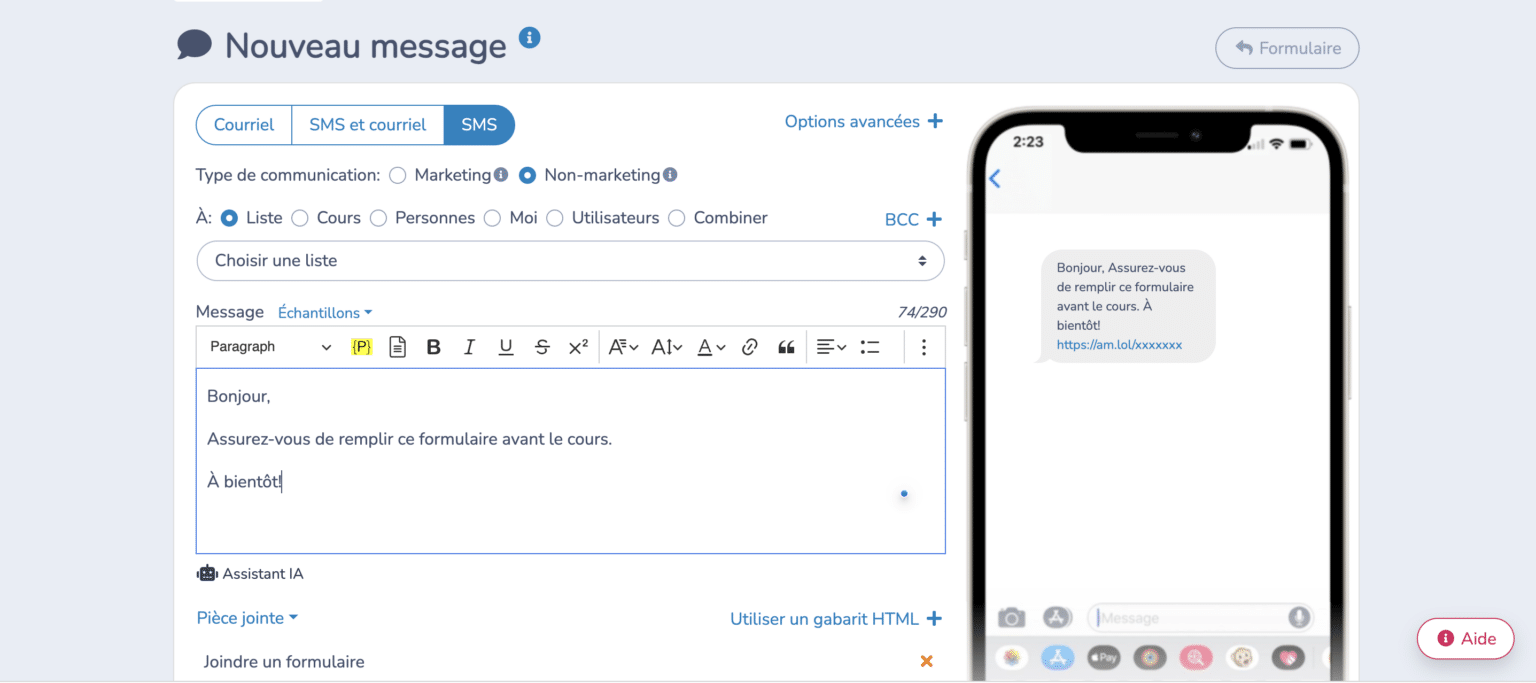Switch to the SMS et courriel tab
Viewport: 1536px width, 683px height.
368,125
